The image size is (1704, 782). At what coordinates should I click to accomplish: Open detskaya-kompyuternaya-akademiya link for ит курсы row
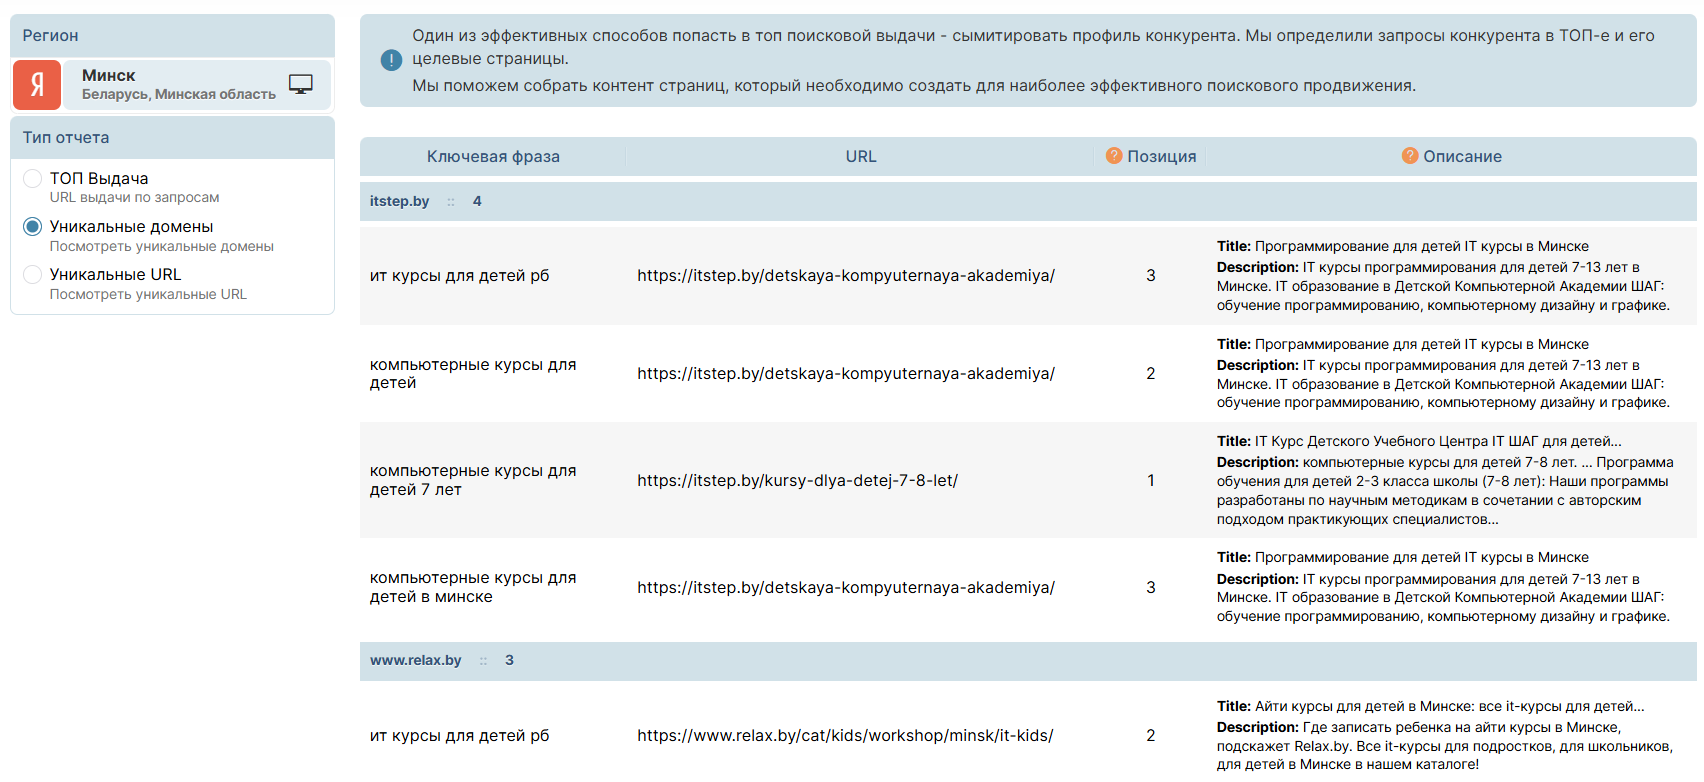click(x=846, y=275)
